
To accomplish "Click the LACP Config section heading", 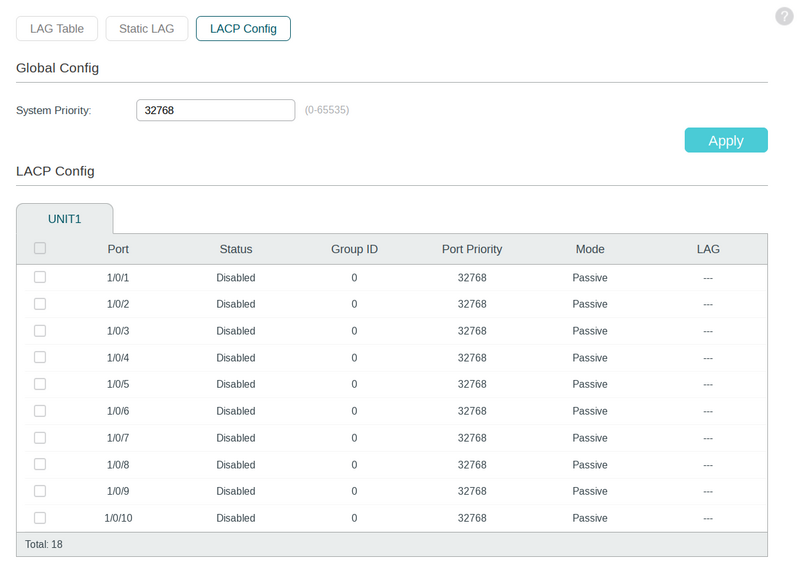I will [x=55, y=171].
